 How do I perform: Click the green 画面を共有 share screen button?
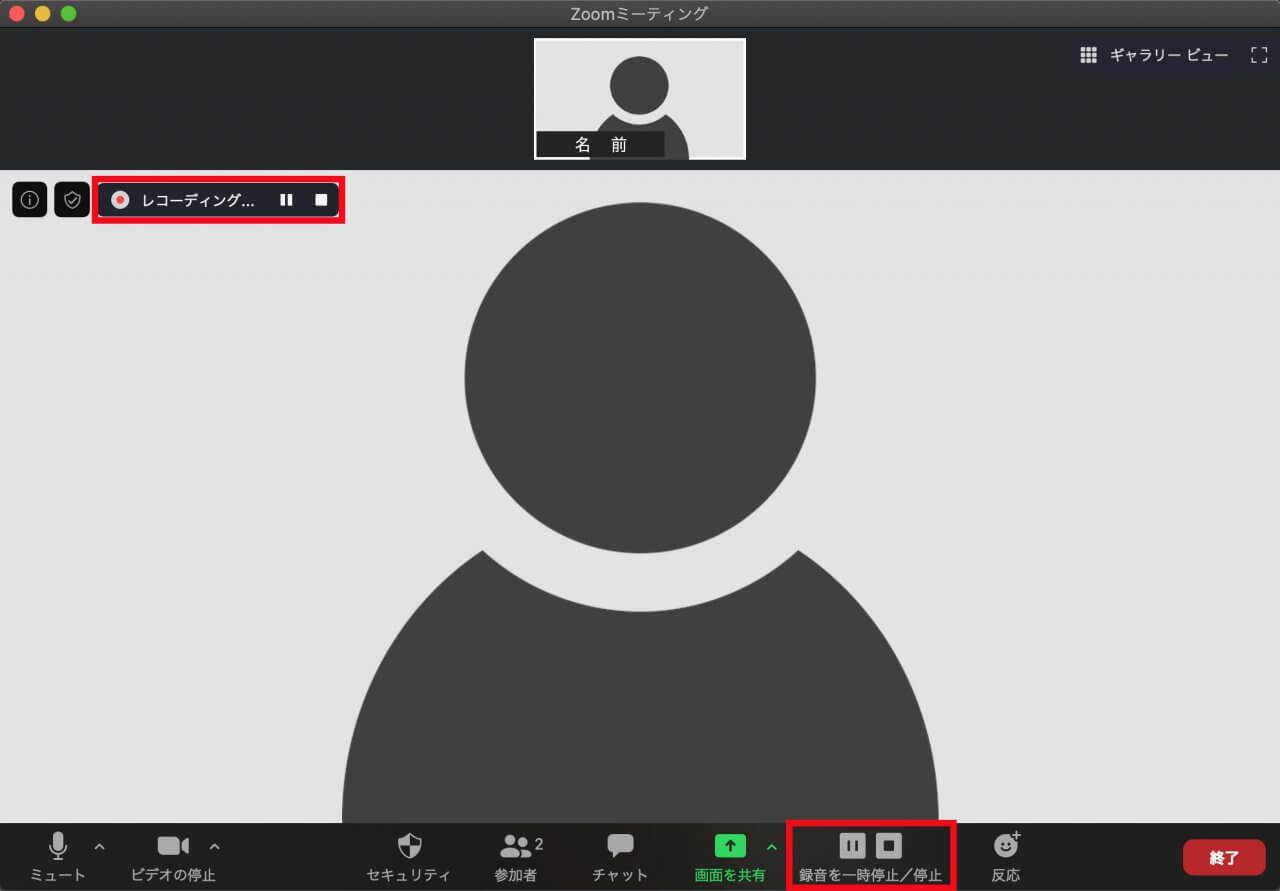pos(730,857)
